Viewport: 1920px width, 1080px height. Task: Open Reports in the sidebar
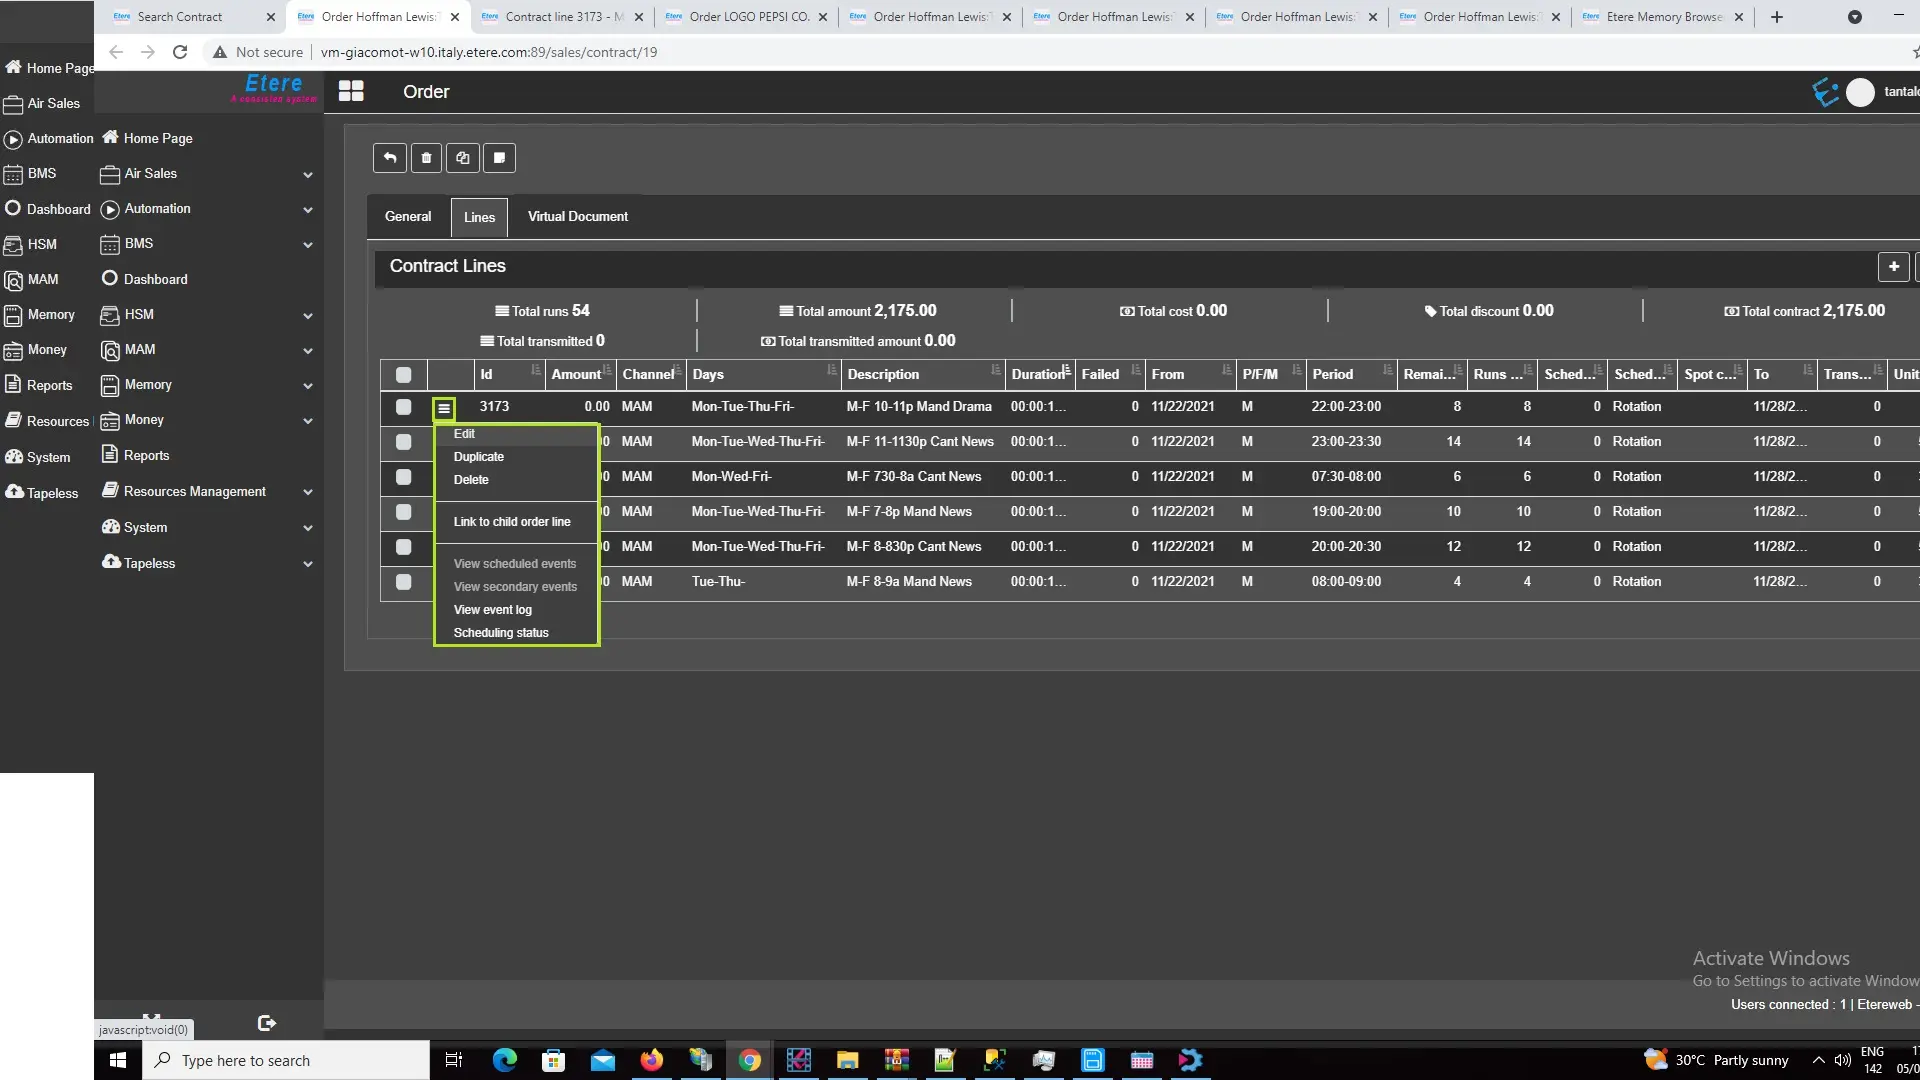point(146,456)
